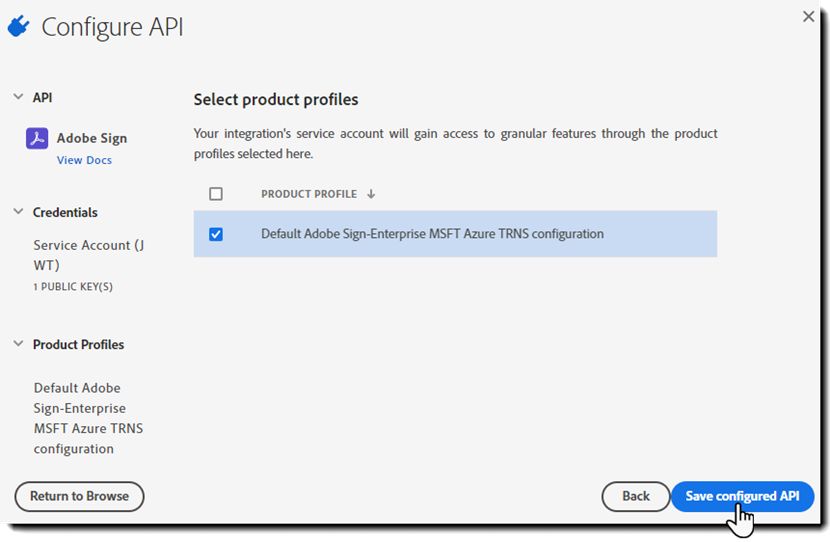Collapse the Credentials section chevron
The height and width of the screenshot is (542, 830).
19,212
